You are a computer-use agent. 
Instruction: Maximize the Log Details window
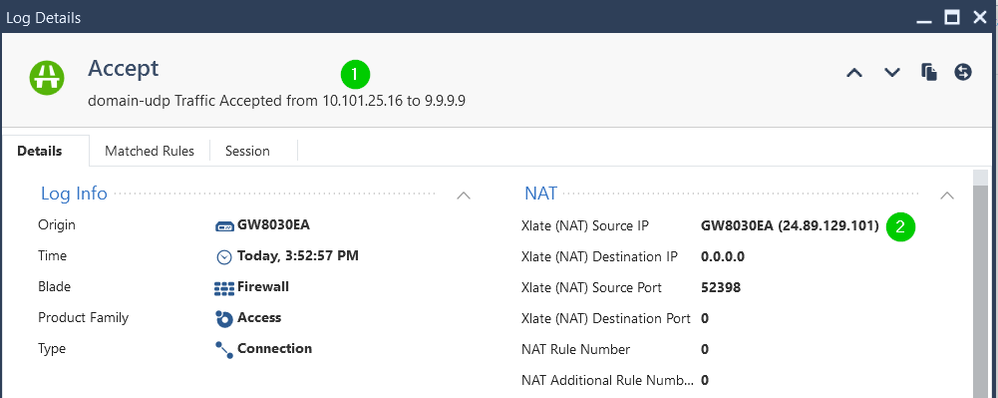click(x=952, y=17)
